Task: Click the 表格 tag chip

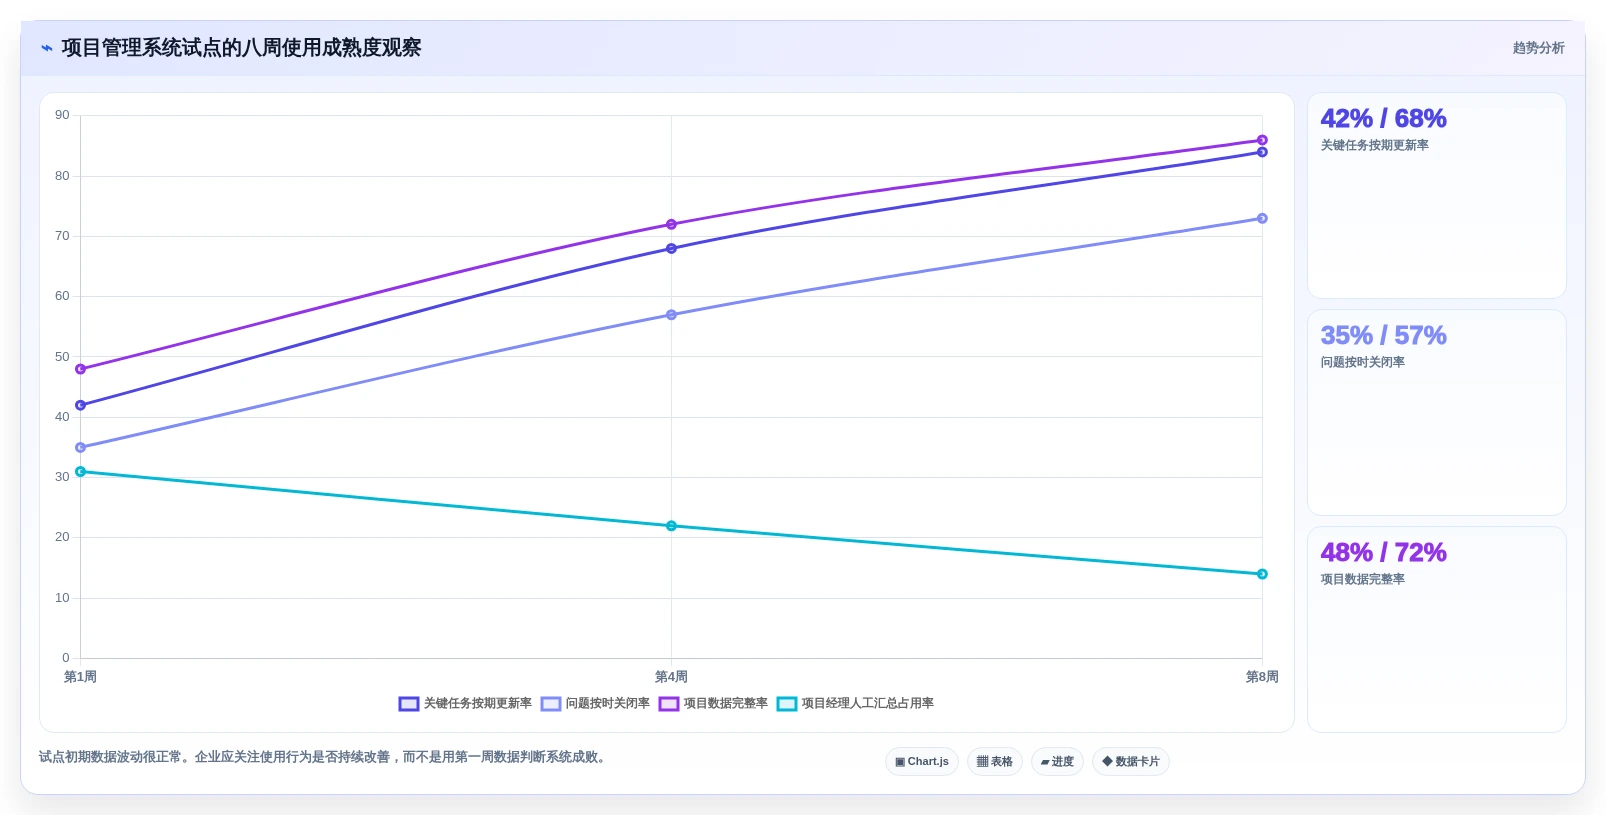Action: pyautogui.click(x=995, y=762)
